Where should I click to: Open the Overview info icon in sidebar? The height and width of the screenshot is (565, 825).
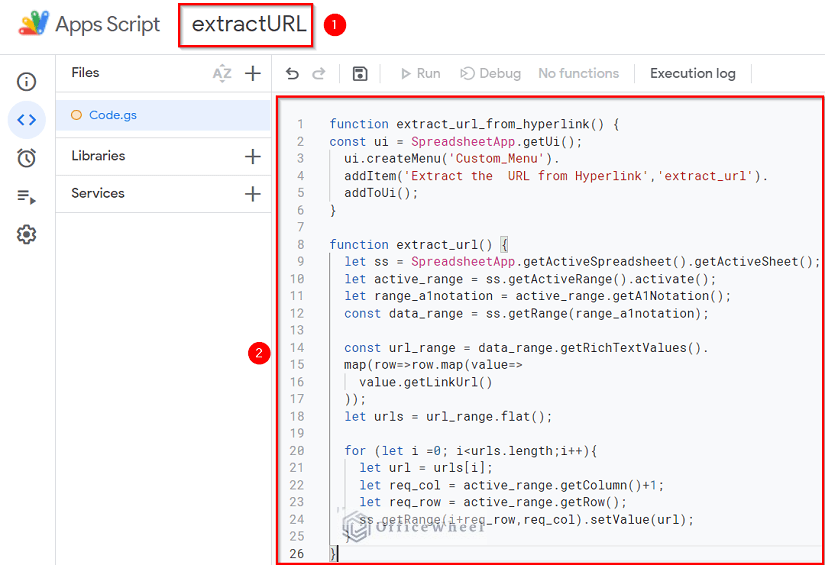click(27, 82)
